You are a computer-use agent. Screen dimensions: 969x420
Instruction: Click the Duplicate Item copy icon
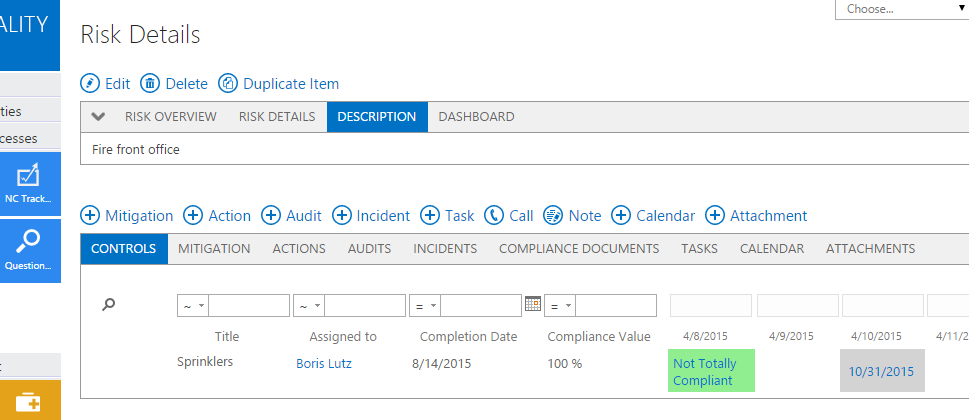coord(228,83)
